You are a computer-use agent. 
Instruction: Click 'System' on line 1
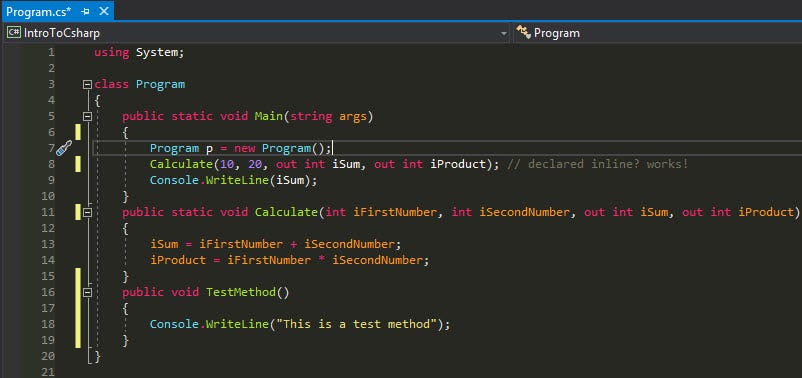157,53
